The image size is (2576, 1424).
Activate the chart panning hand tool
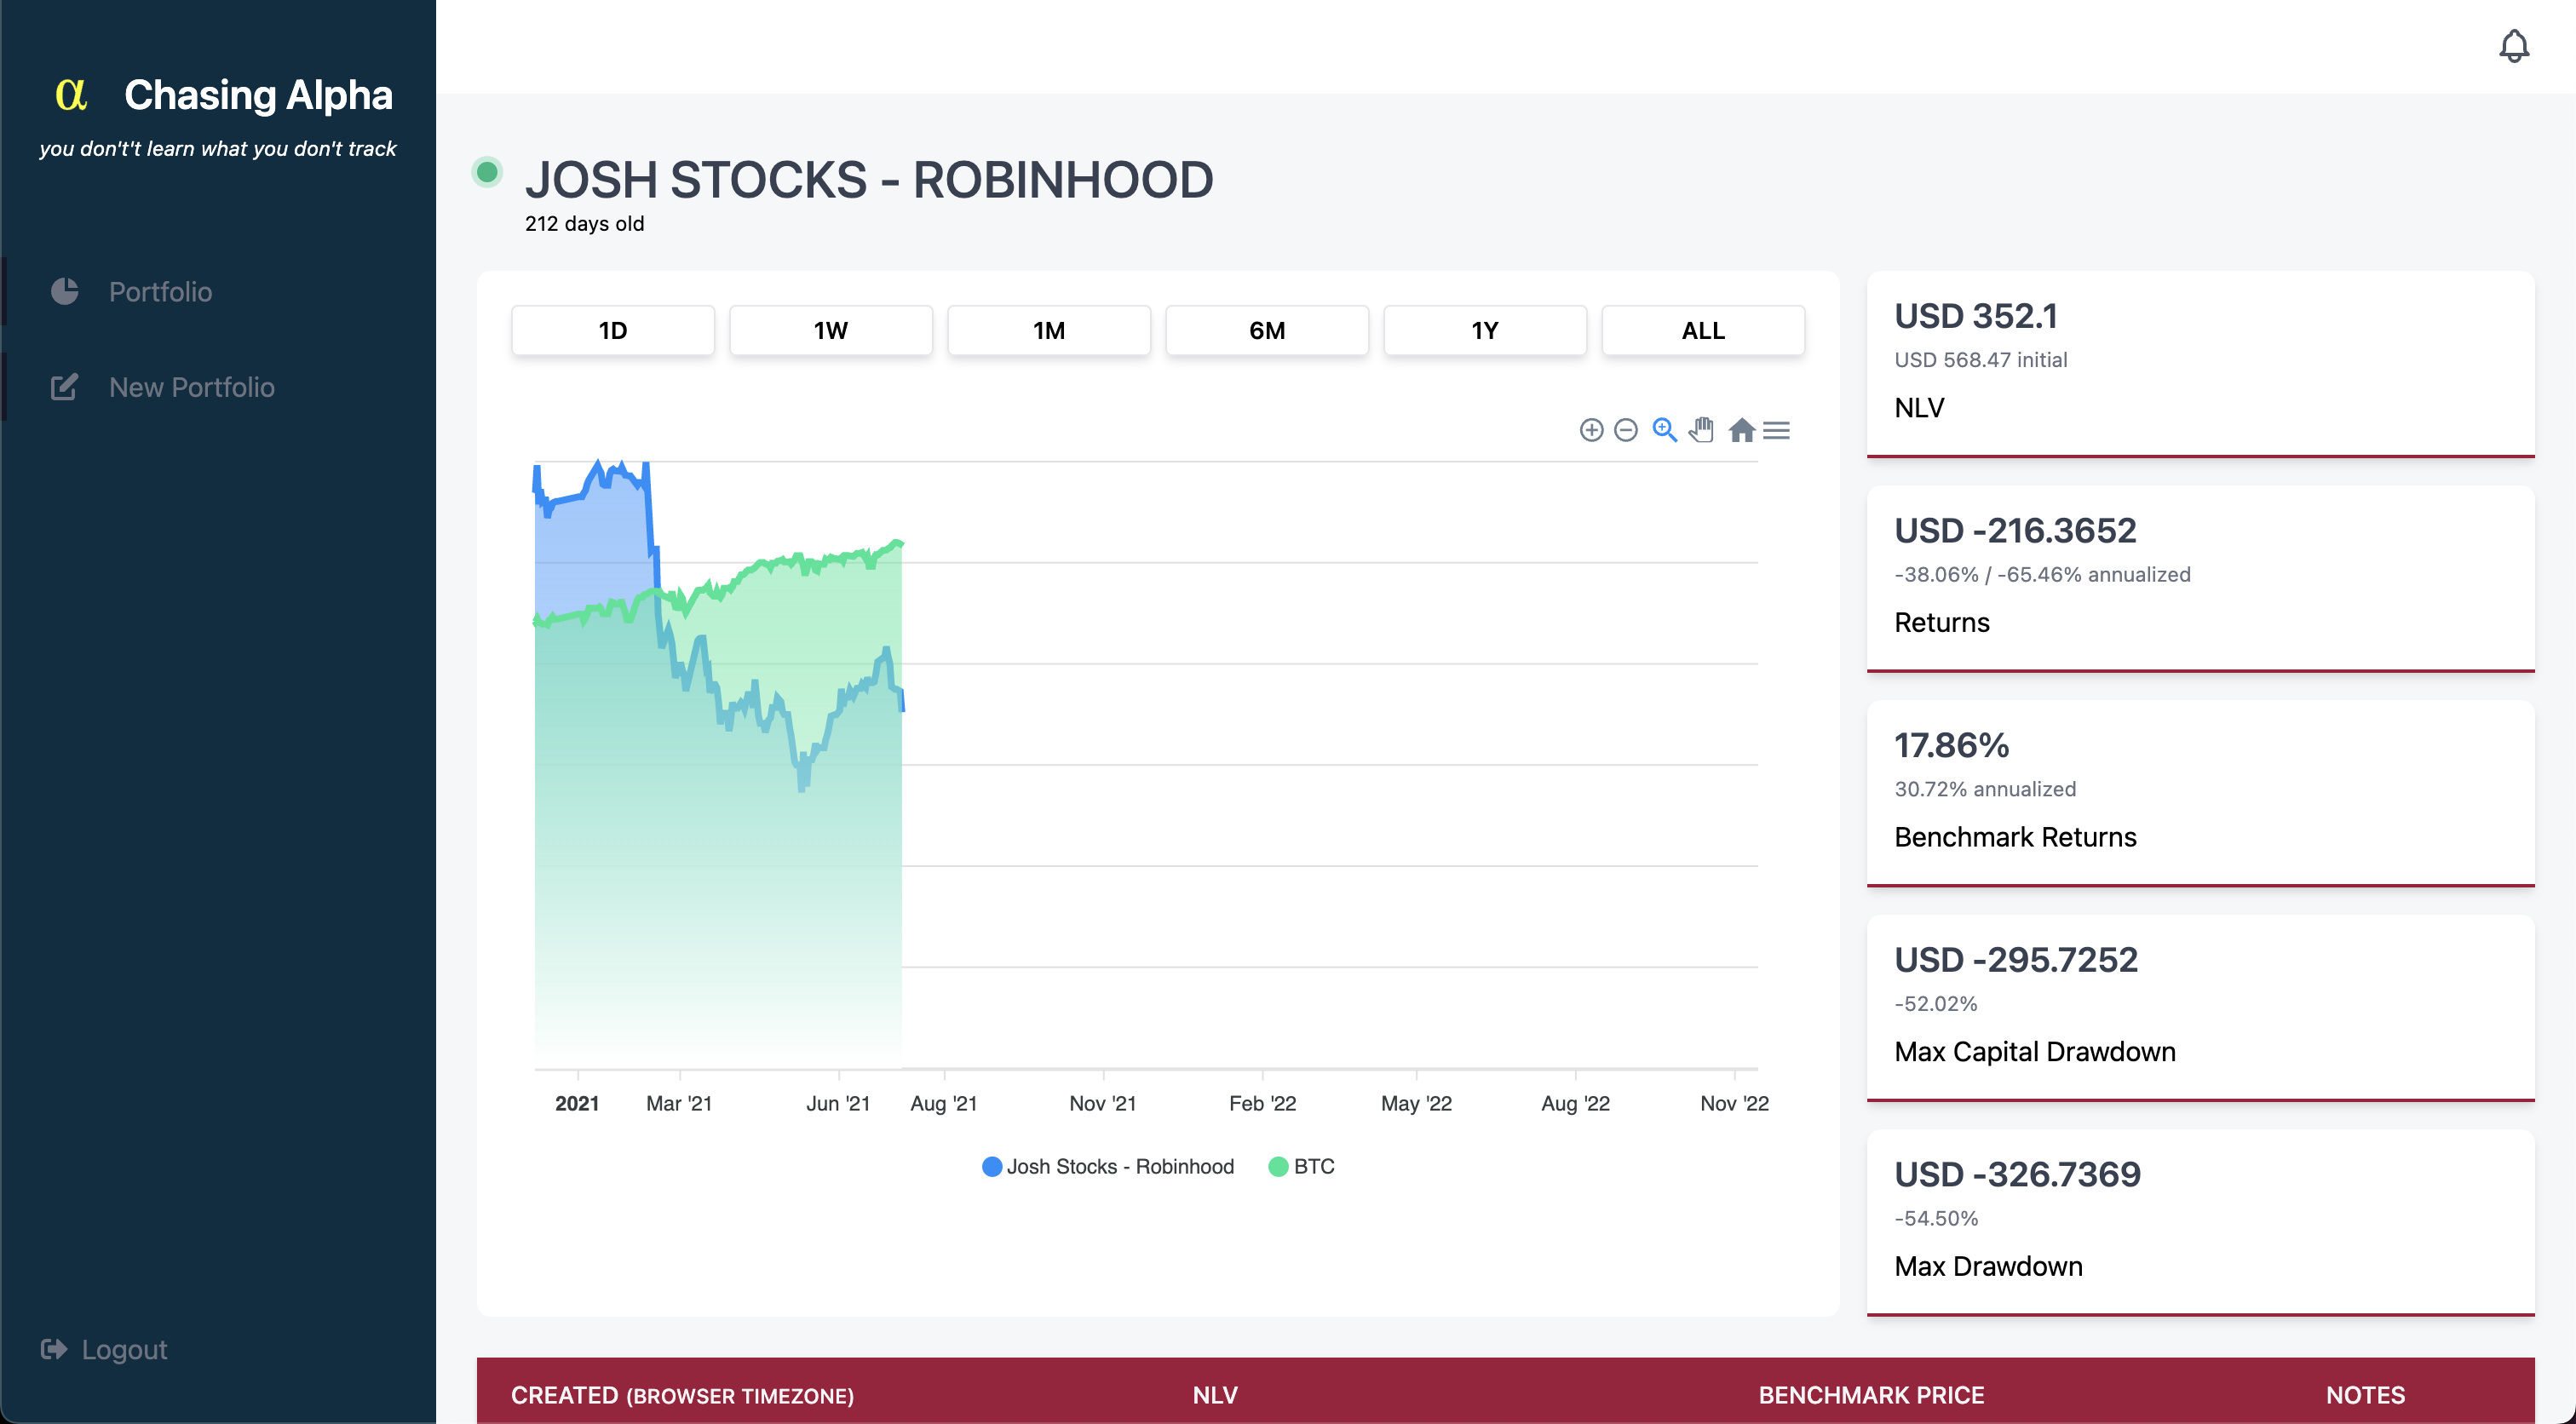pyautogui.click(x=1702, y=430)
